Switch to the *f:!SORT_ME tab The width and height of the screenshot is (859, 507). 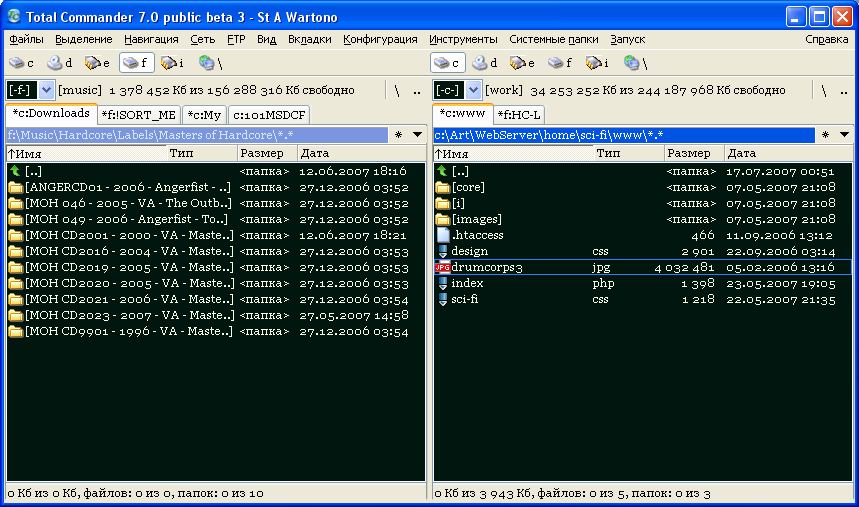click(139, 115)
